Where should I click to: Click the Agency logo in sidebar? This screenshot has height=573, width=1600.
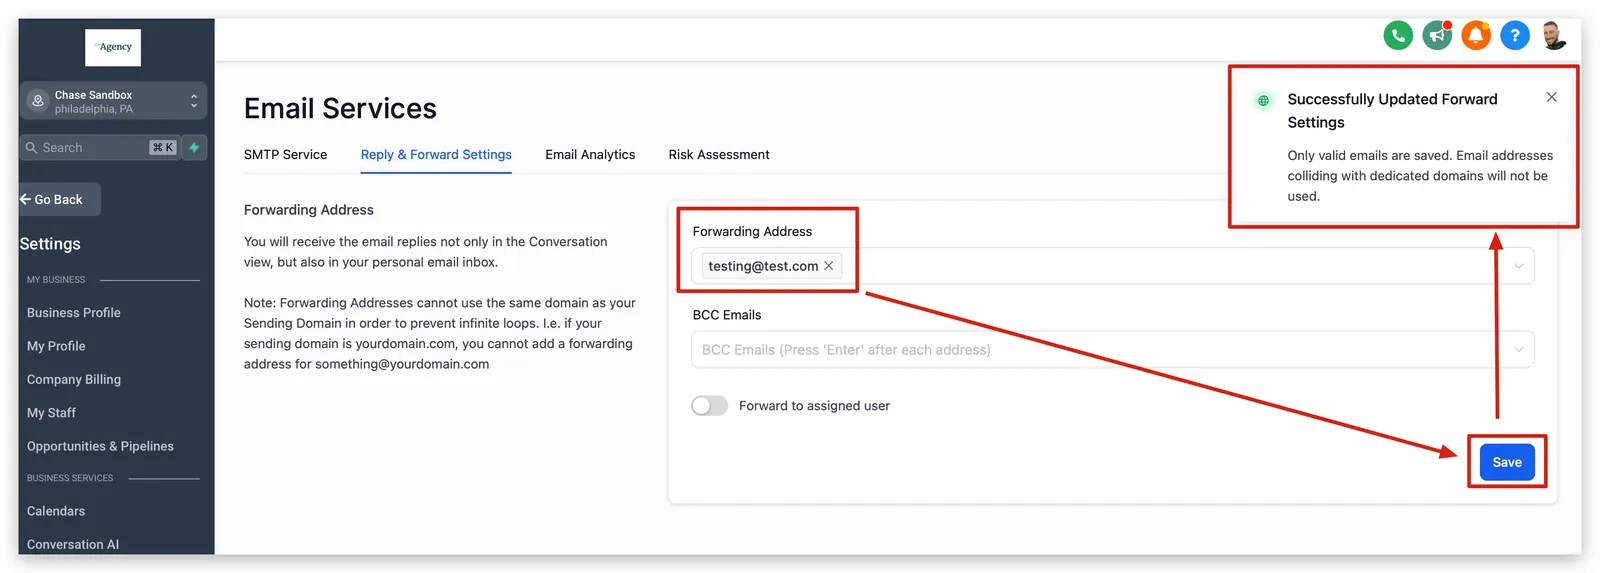pos(113,47)
